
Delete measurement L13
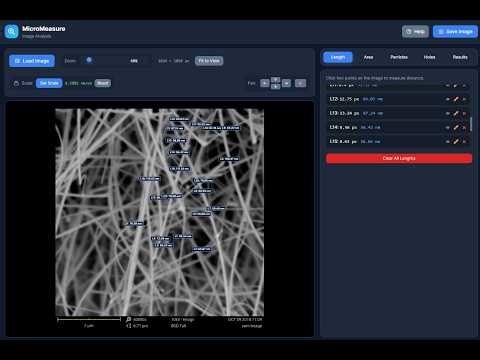464,113
